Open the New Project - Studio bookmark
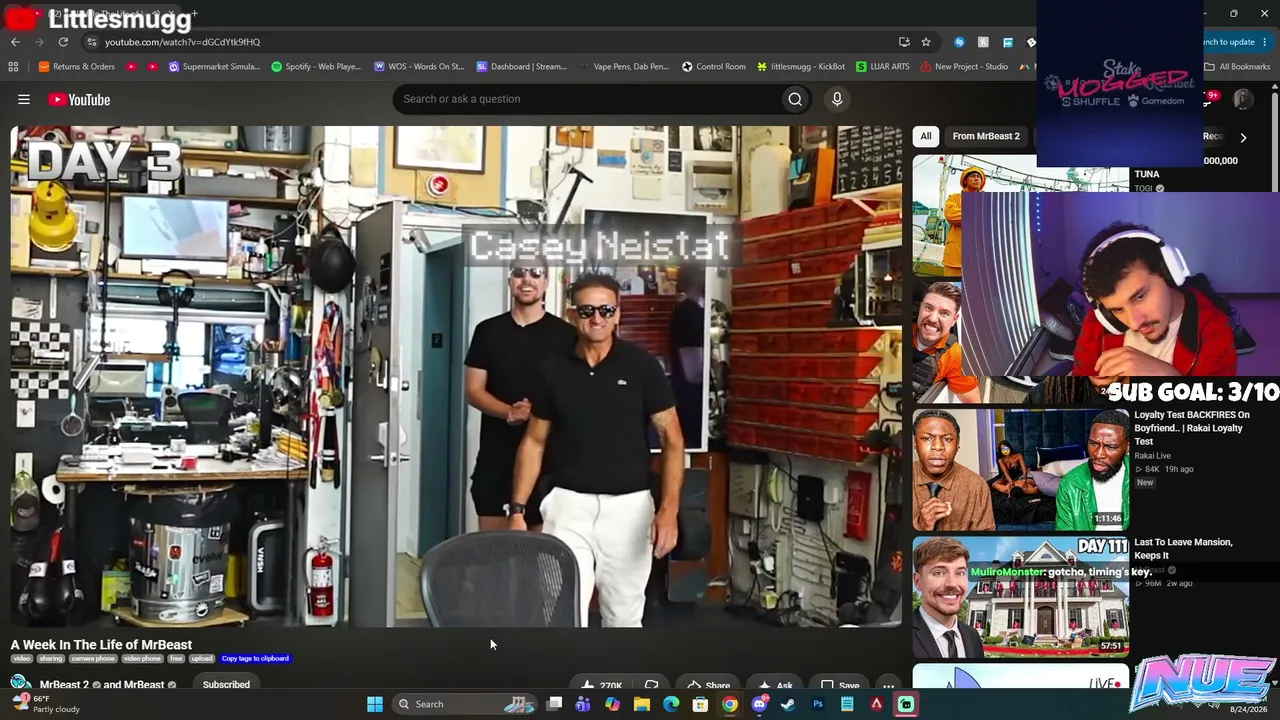The width and height of the screenshot is (1280, 720). (x=964, y=67)
